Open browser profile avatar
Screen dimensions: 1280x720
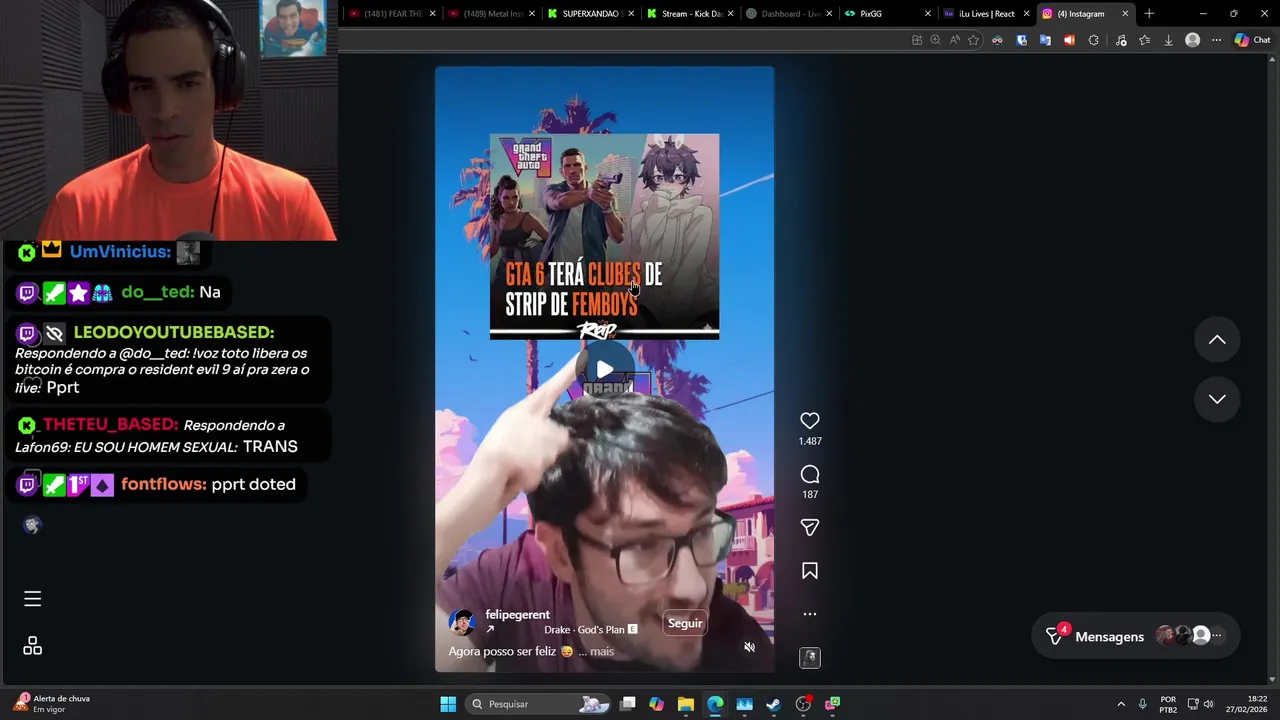(1192, 40)
